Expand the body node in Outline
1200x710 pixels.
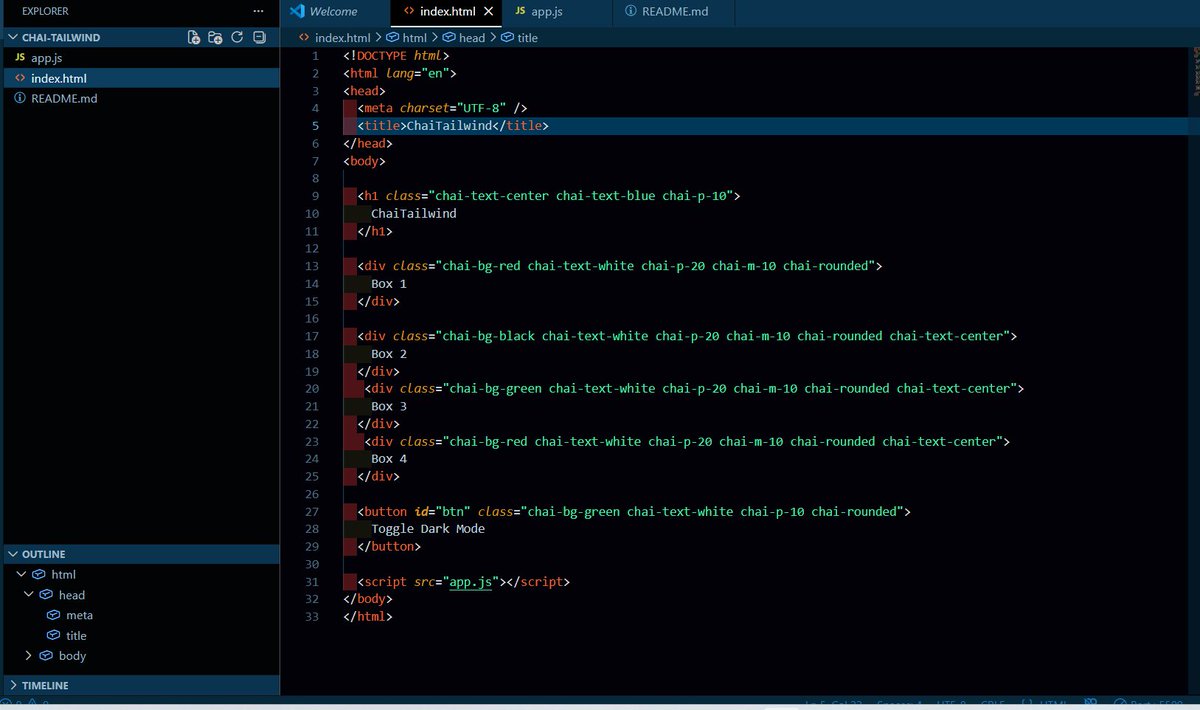(28, 656)
